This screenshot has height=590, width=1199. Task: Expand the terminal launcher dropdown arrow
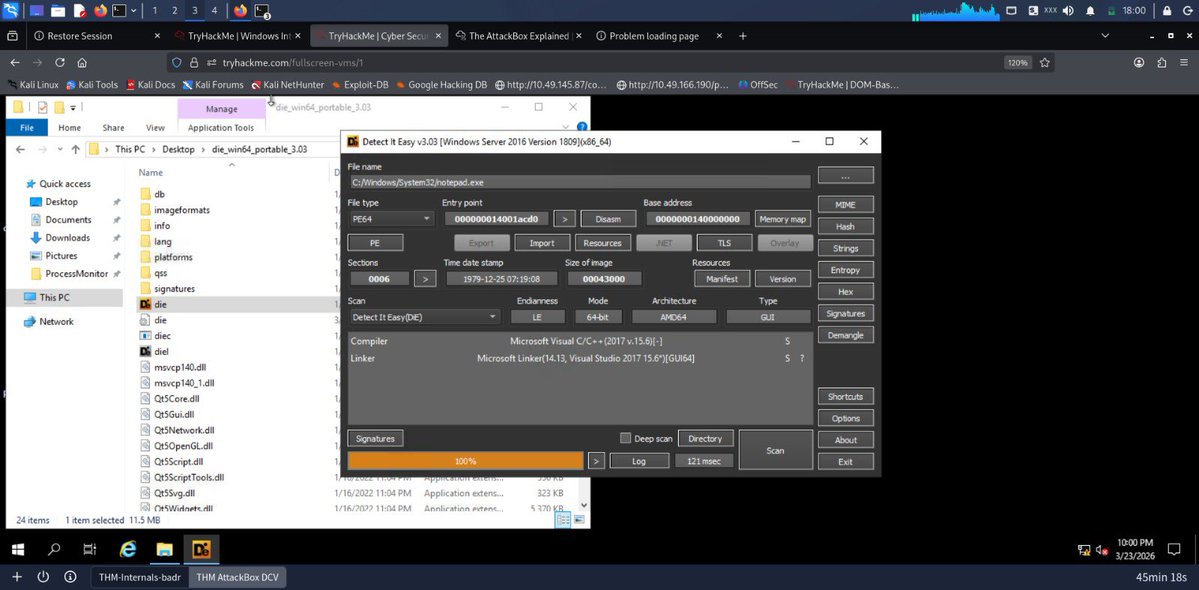pos(135,11)
